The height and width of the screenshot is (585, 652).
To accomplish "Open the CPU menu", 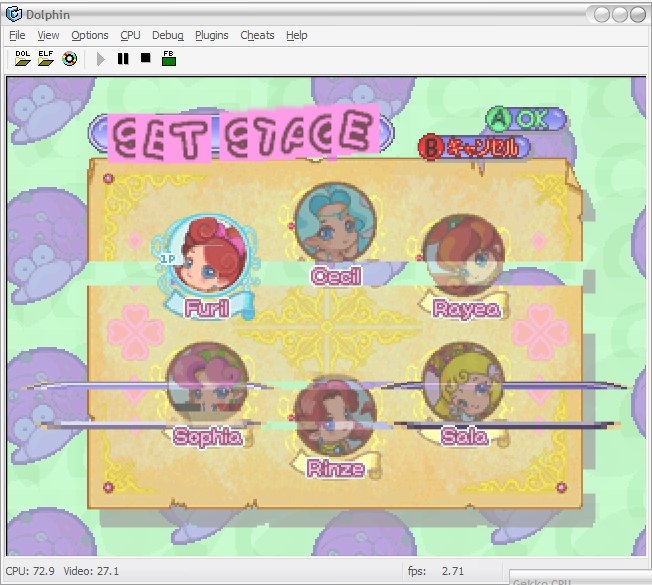I will coord(130,35).
